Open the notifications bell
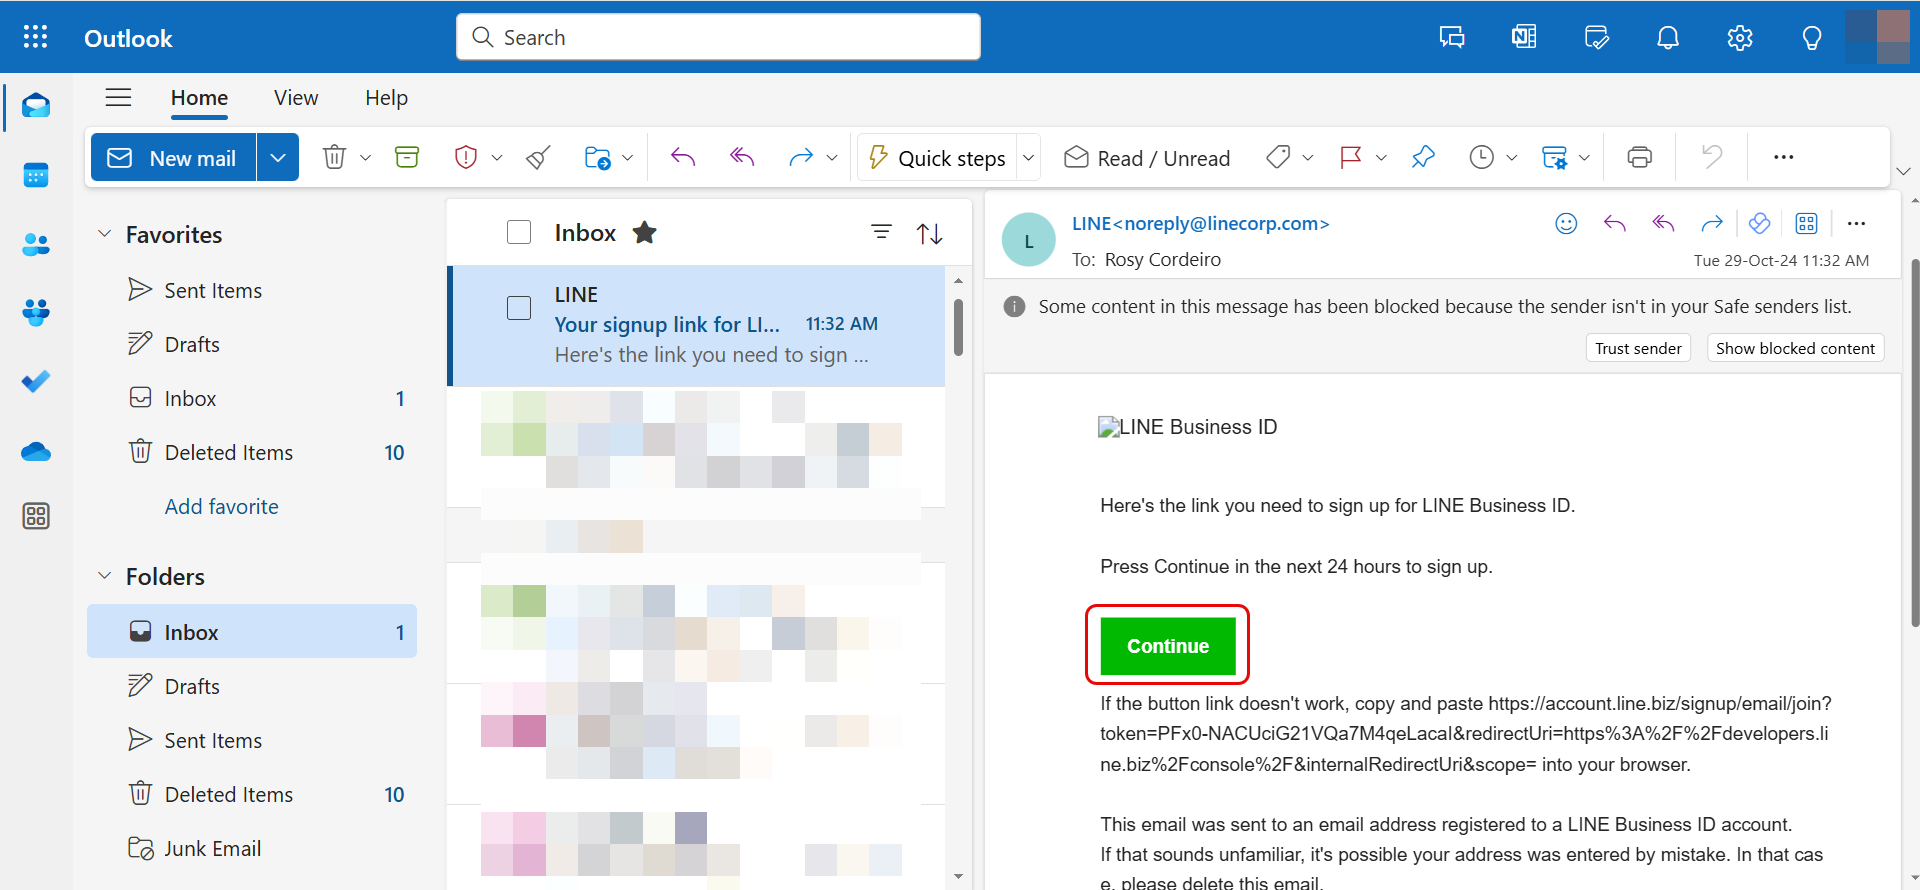Screen dimensions: 1920x890 [x=1667, y=38]
